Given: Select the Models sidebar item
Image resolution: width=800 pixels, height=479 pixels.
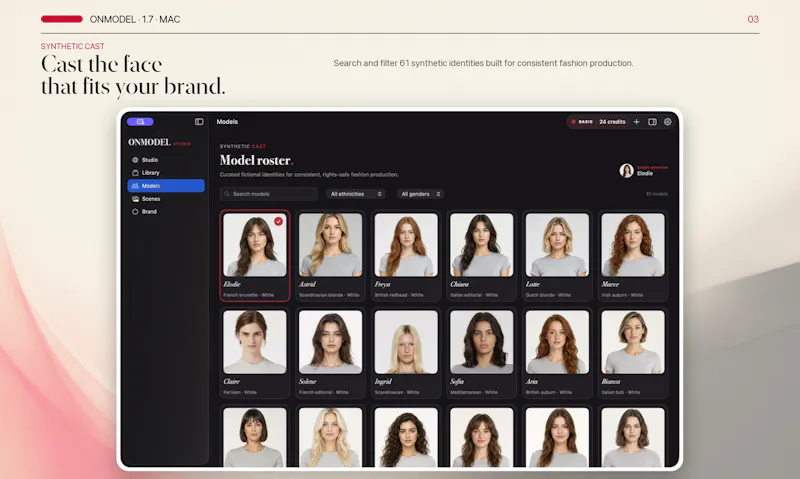Looking at the screenshot, I should click(166, 186).
